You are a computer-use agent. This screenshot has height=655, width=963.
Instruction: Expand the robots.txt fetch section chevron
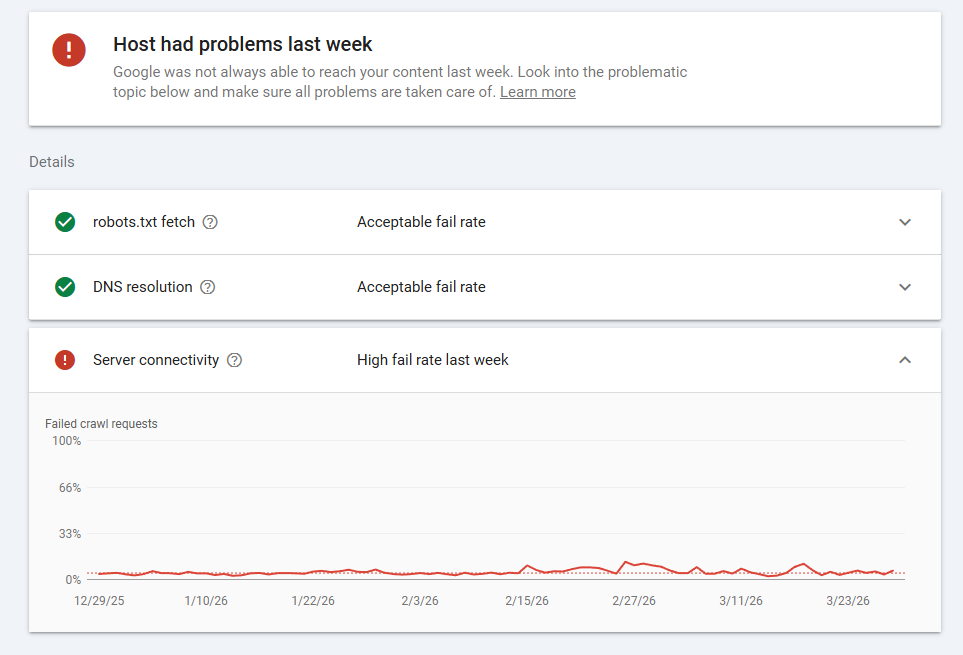click(905, 222)
